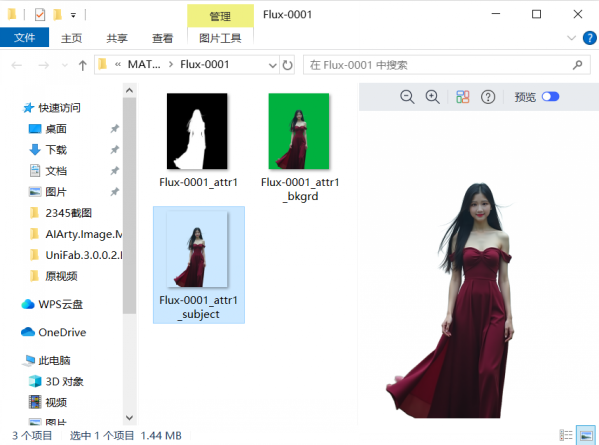Open the colorful grid layout icon

[463, 97]
